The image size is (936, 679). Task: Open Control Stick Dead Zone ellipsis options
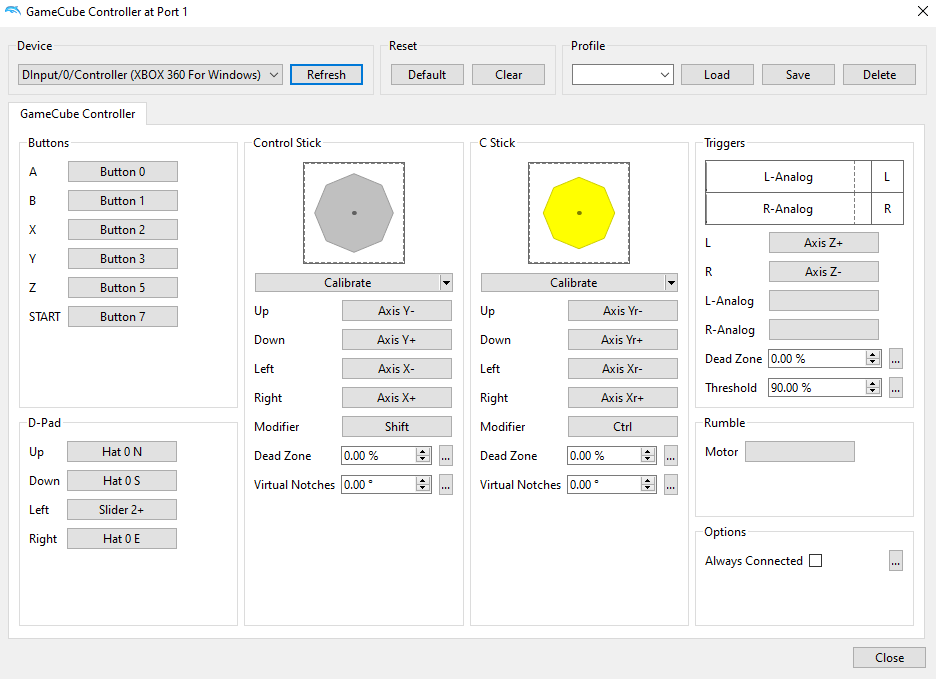[x=446, y=456]
